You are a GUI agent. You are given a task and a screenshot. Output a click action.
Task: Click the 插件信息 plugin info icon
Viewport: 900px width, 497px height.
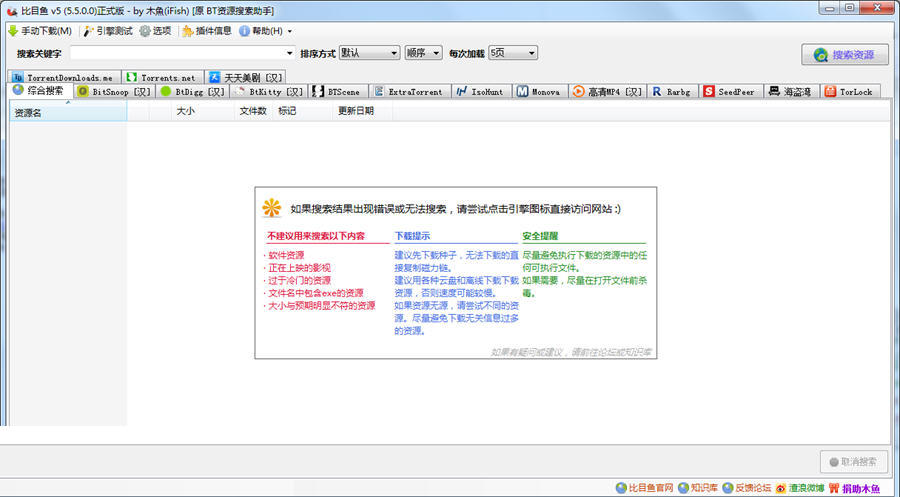(x=187, y=31)
